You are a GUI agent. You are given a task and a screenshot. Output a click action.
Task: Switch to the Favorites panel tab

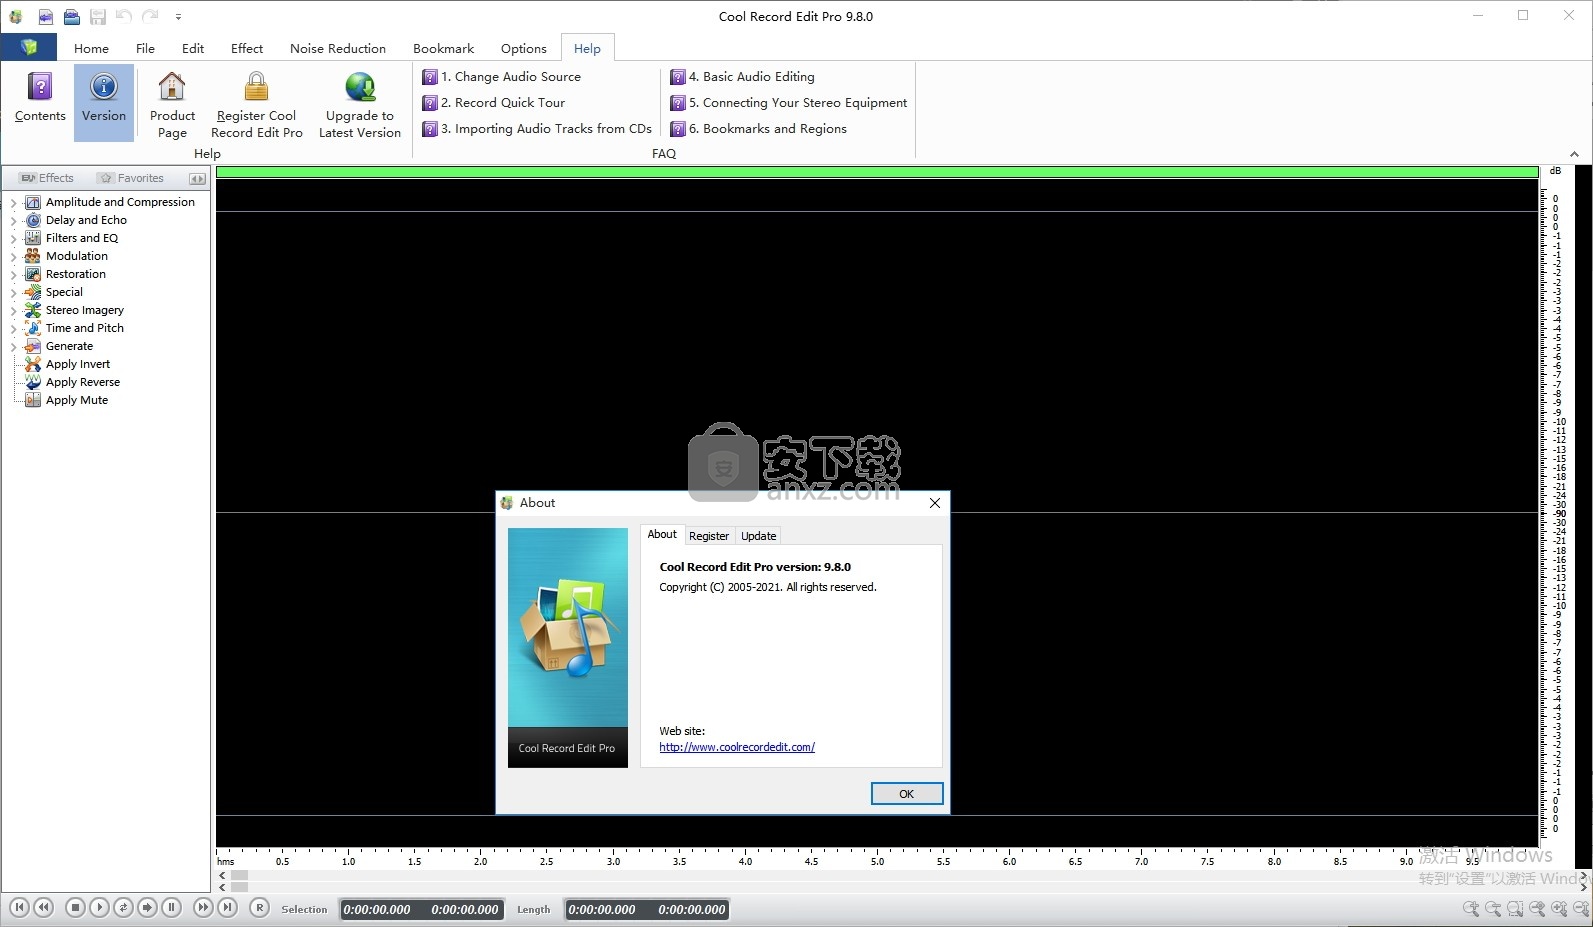[131, 178]
